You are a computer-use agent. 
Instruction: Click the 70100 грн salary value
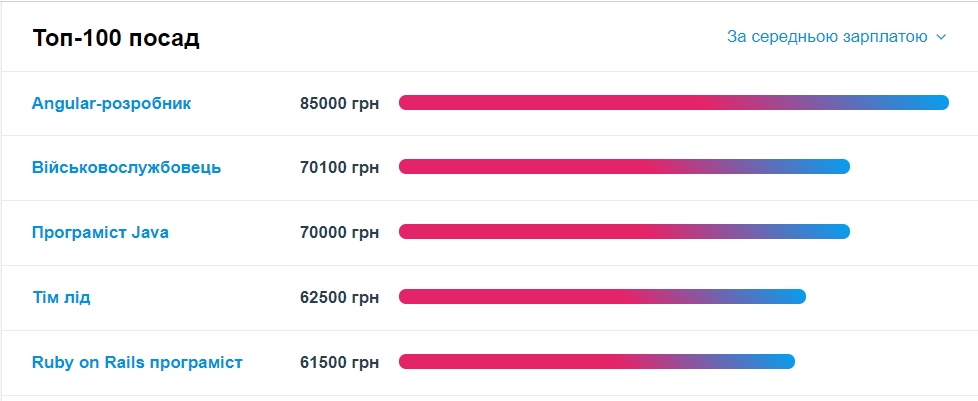(x=339, y=167)
